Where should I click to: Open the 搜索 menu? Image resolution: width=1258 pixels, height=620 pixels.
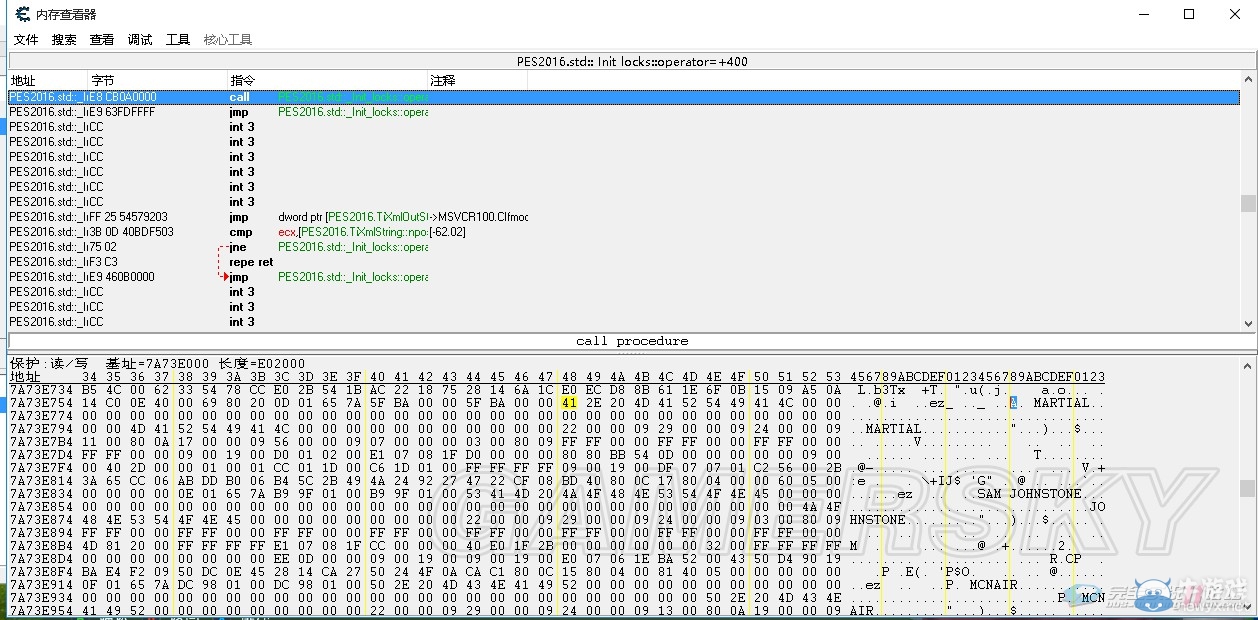point(64,40)
